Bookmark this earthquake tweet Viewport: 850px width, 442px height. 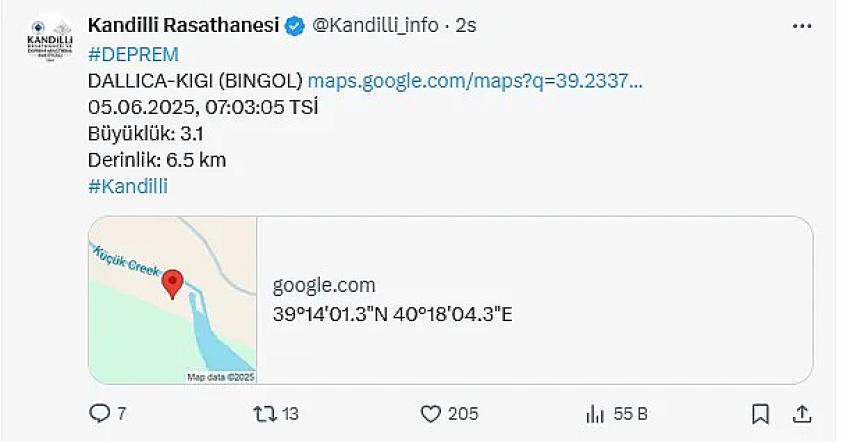click(760, 413)
